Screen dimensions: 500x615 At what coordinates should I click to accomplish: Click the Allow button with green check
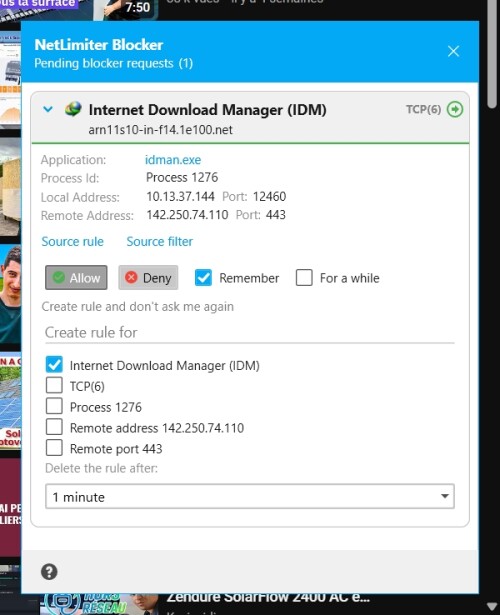[x=76, y=278]
